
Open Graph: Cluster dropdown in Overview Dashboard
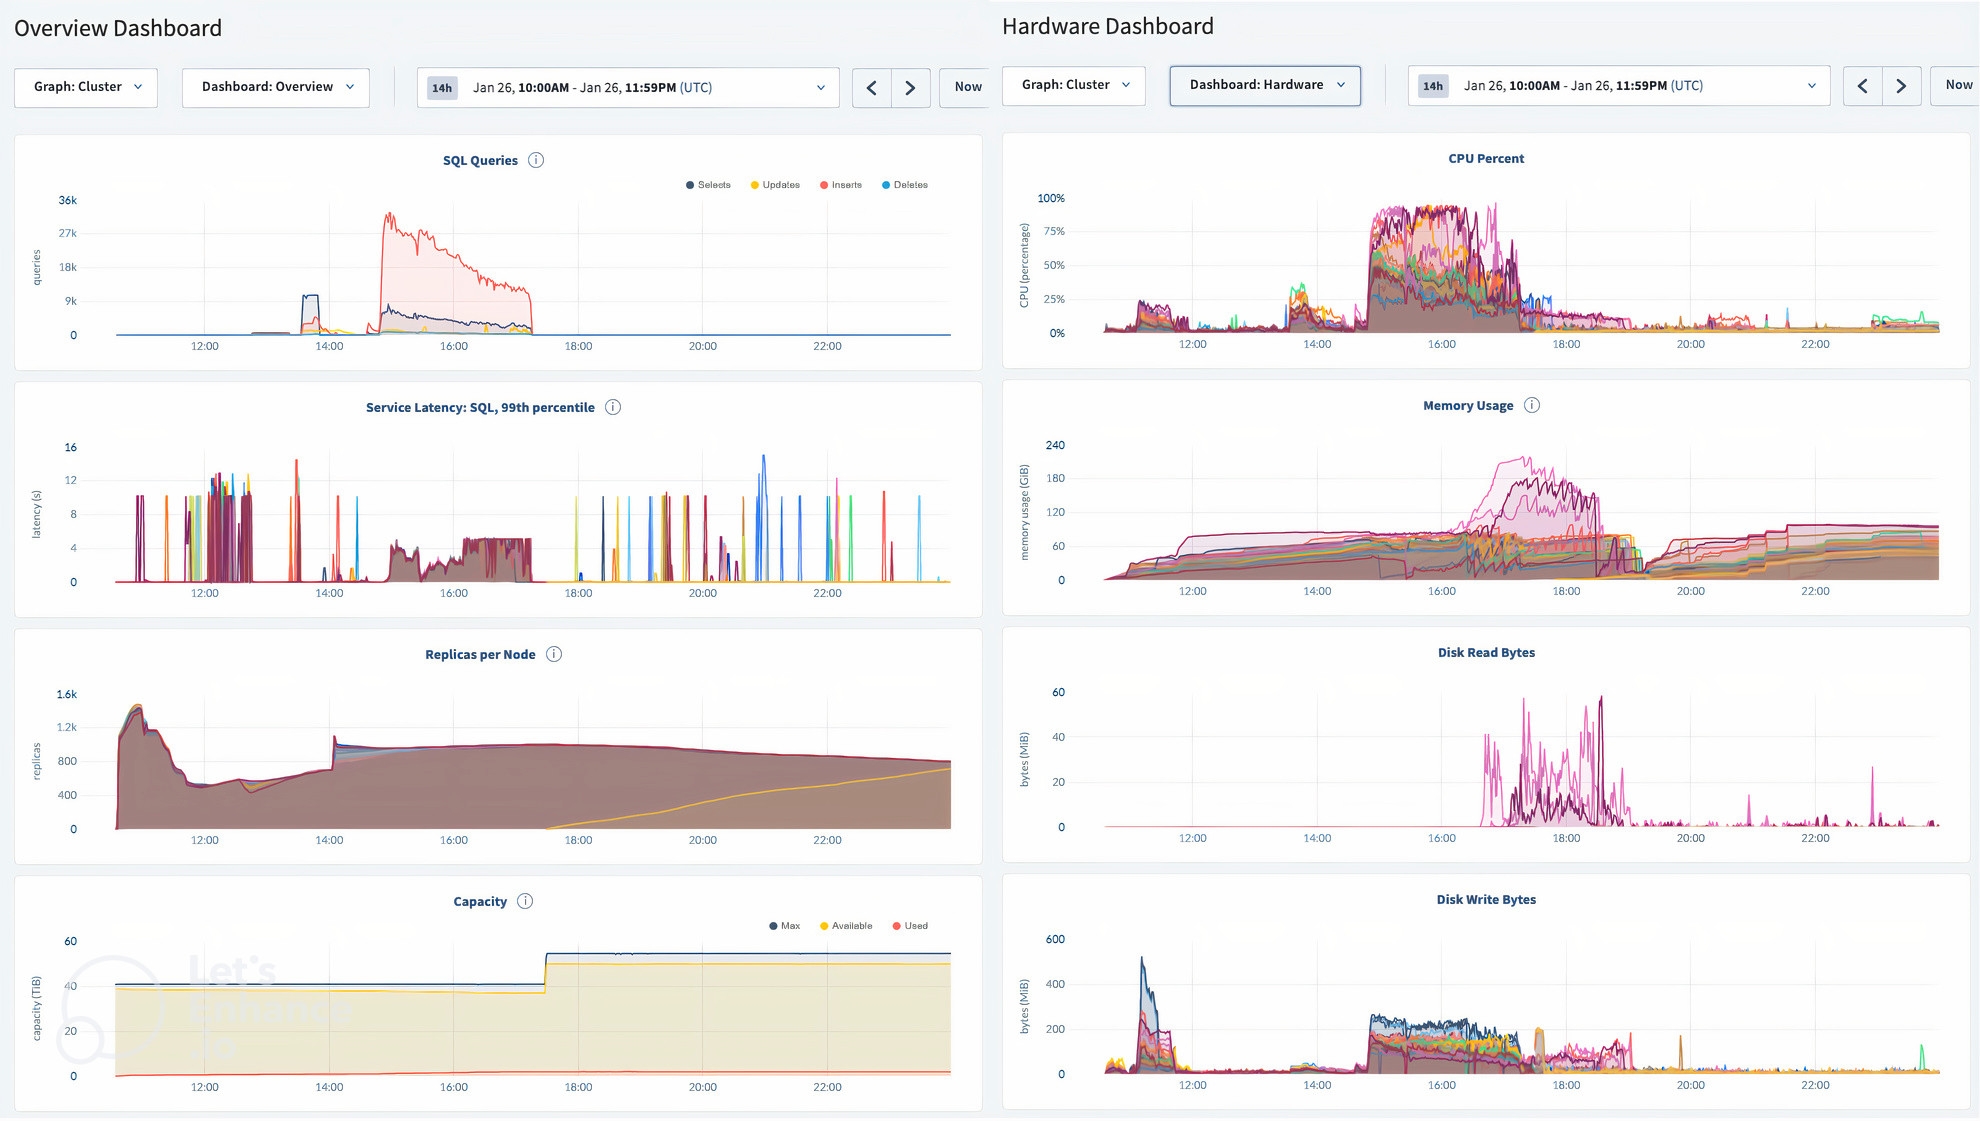[x=86, y=88]
